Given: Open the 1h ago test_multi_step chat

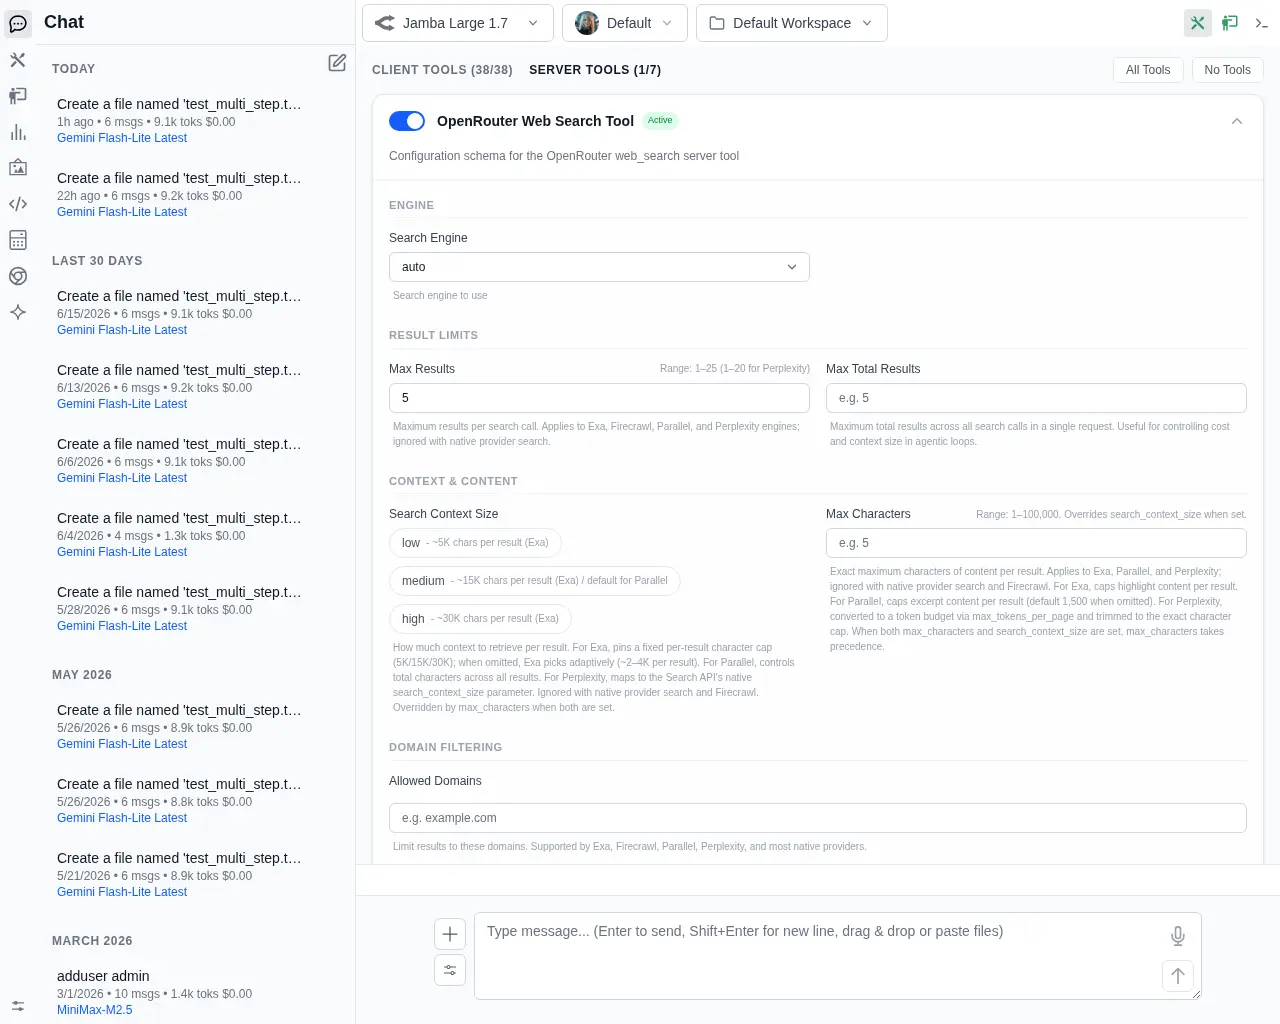Looking at the screenshot, I should pos(180,121).
